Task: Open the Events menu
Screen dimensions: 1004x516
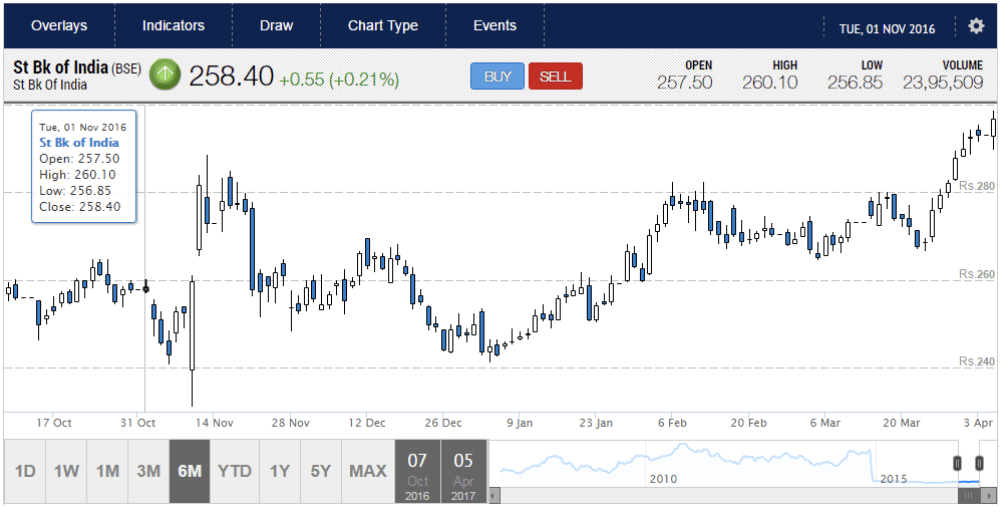Action: tap(495, 26)
